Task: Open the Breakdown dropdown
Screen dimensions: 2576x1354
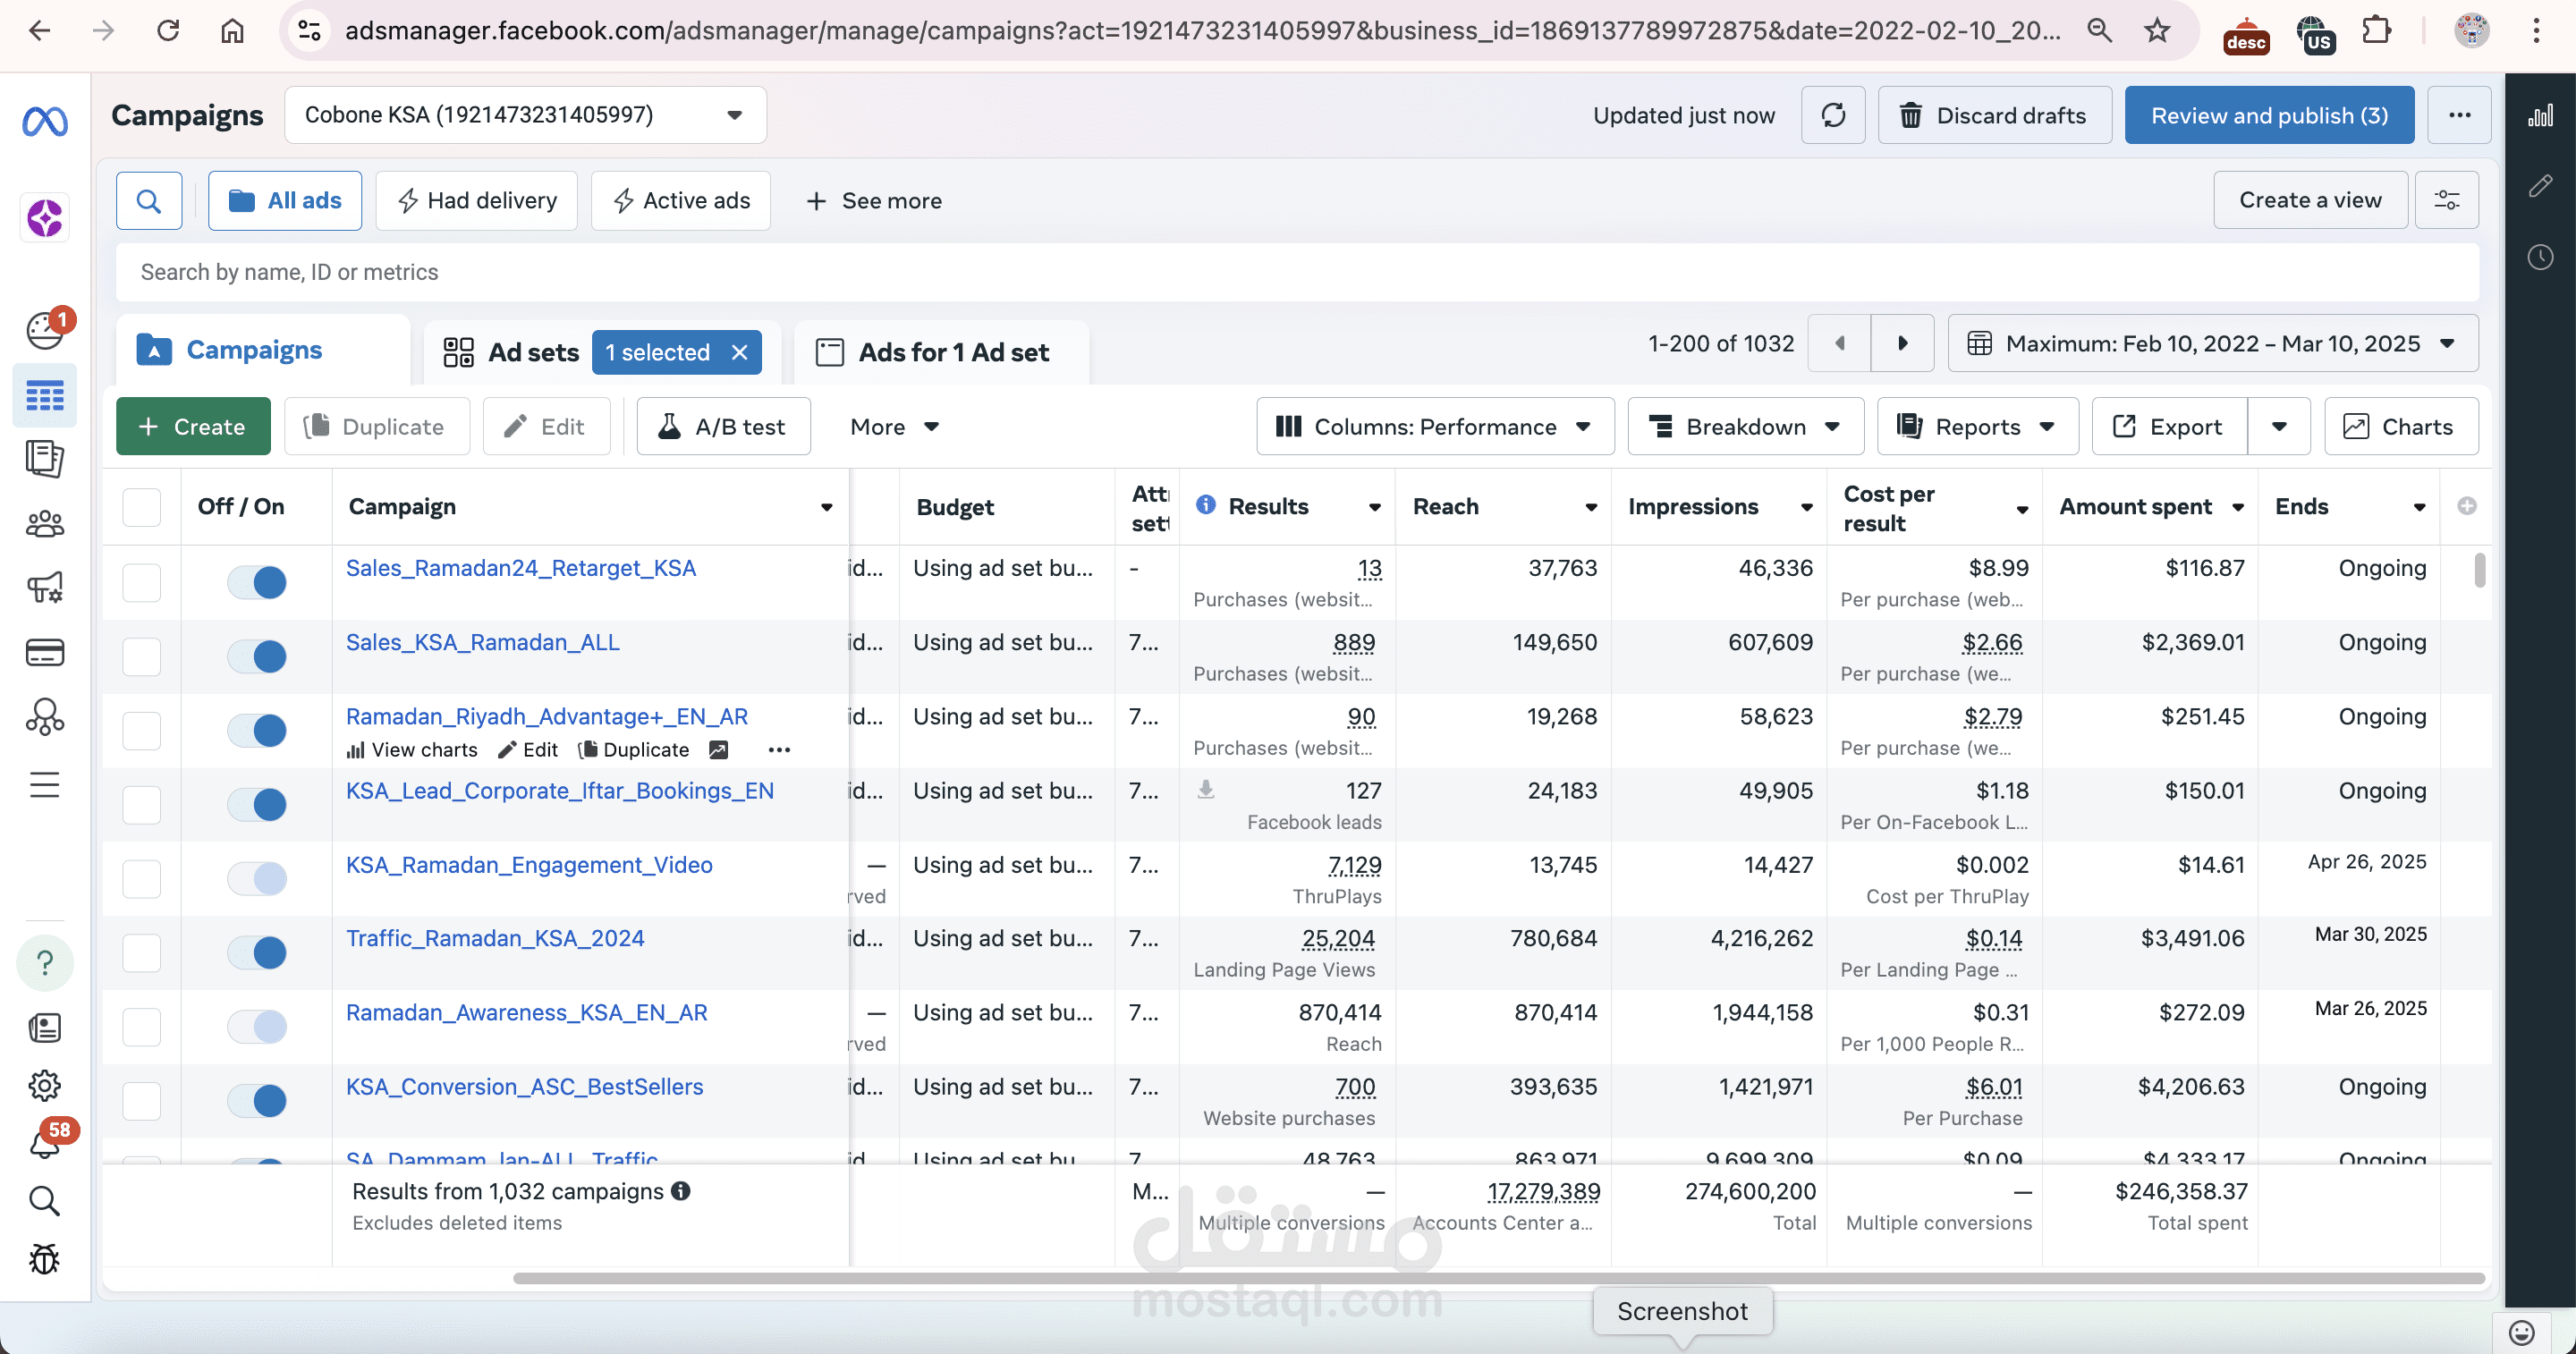Action: pos(1745,427)
